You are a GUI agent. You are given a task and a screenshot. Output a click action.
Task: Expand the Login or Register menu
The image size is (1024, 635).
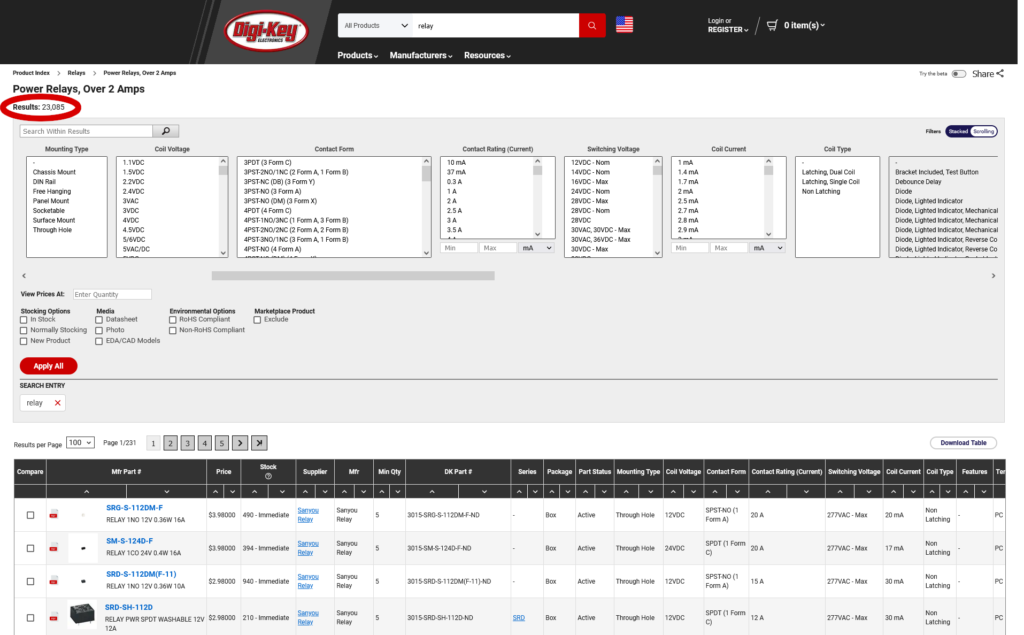728,25
